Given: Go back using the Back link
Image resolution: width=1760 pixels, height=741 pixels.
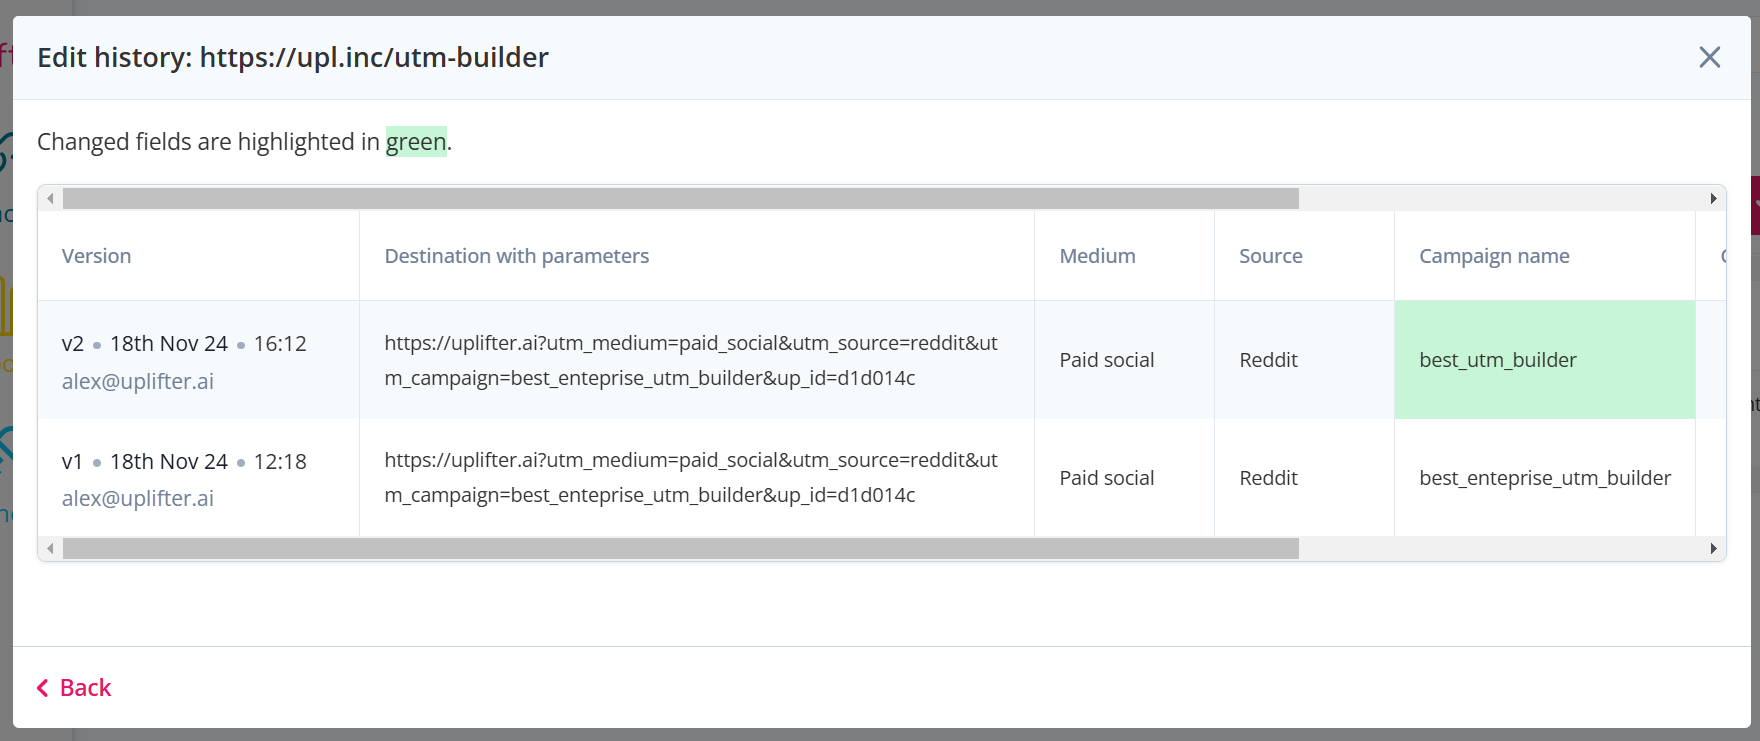Looking at the screenshot, I should click(x=74, y=688).
